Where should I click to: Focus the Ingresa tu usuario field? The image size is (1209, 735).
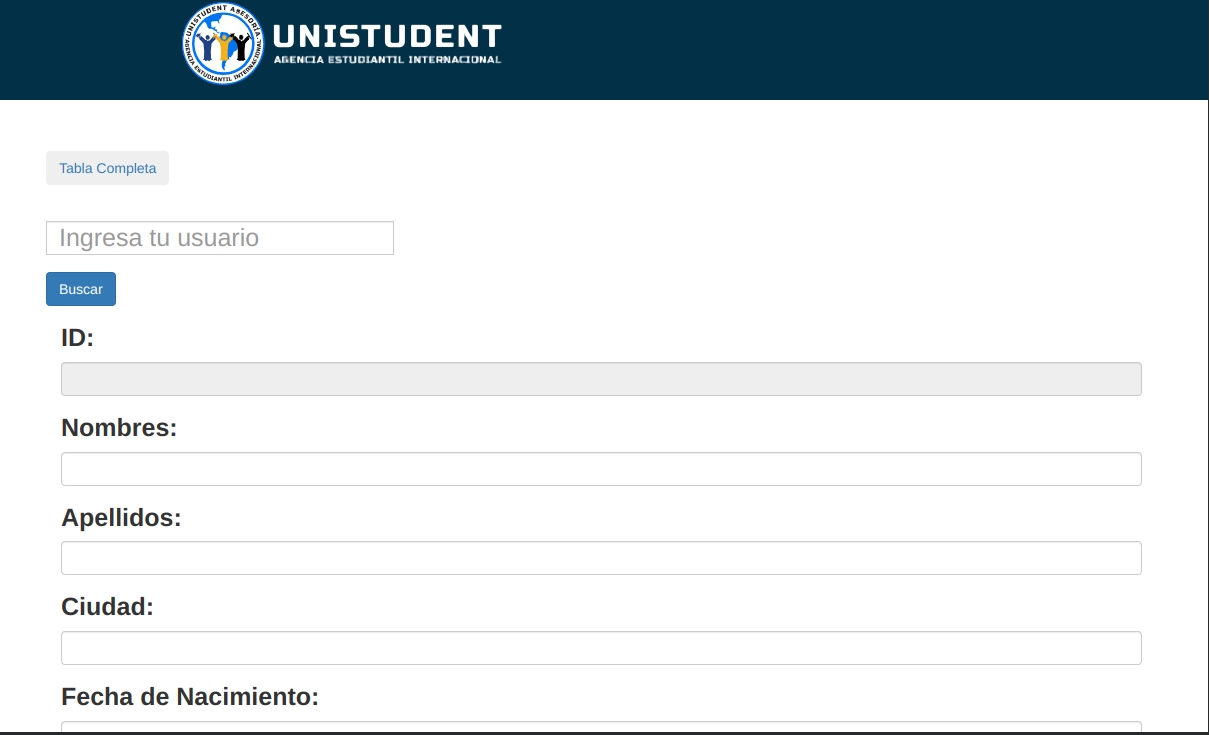[x=220, y=238]
